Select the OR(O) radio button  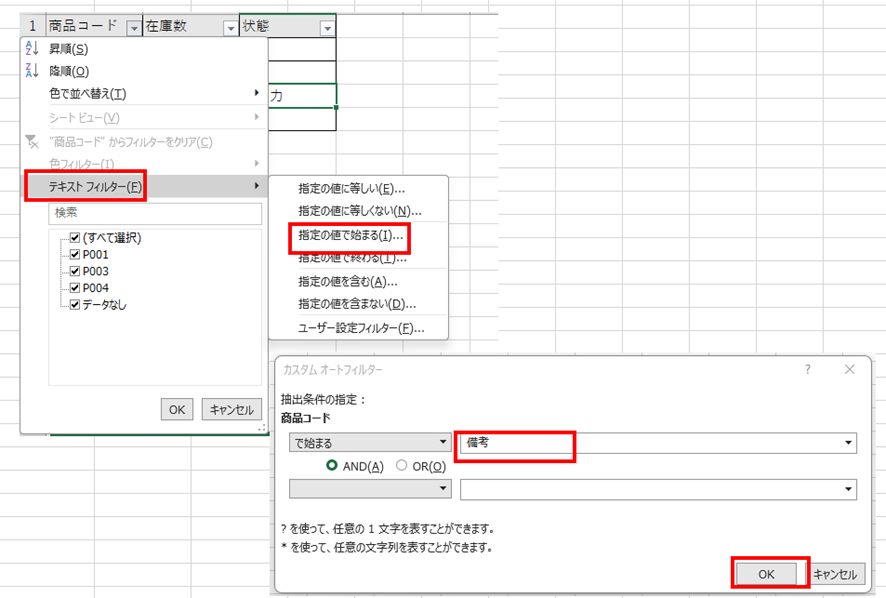[402, 465]
